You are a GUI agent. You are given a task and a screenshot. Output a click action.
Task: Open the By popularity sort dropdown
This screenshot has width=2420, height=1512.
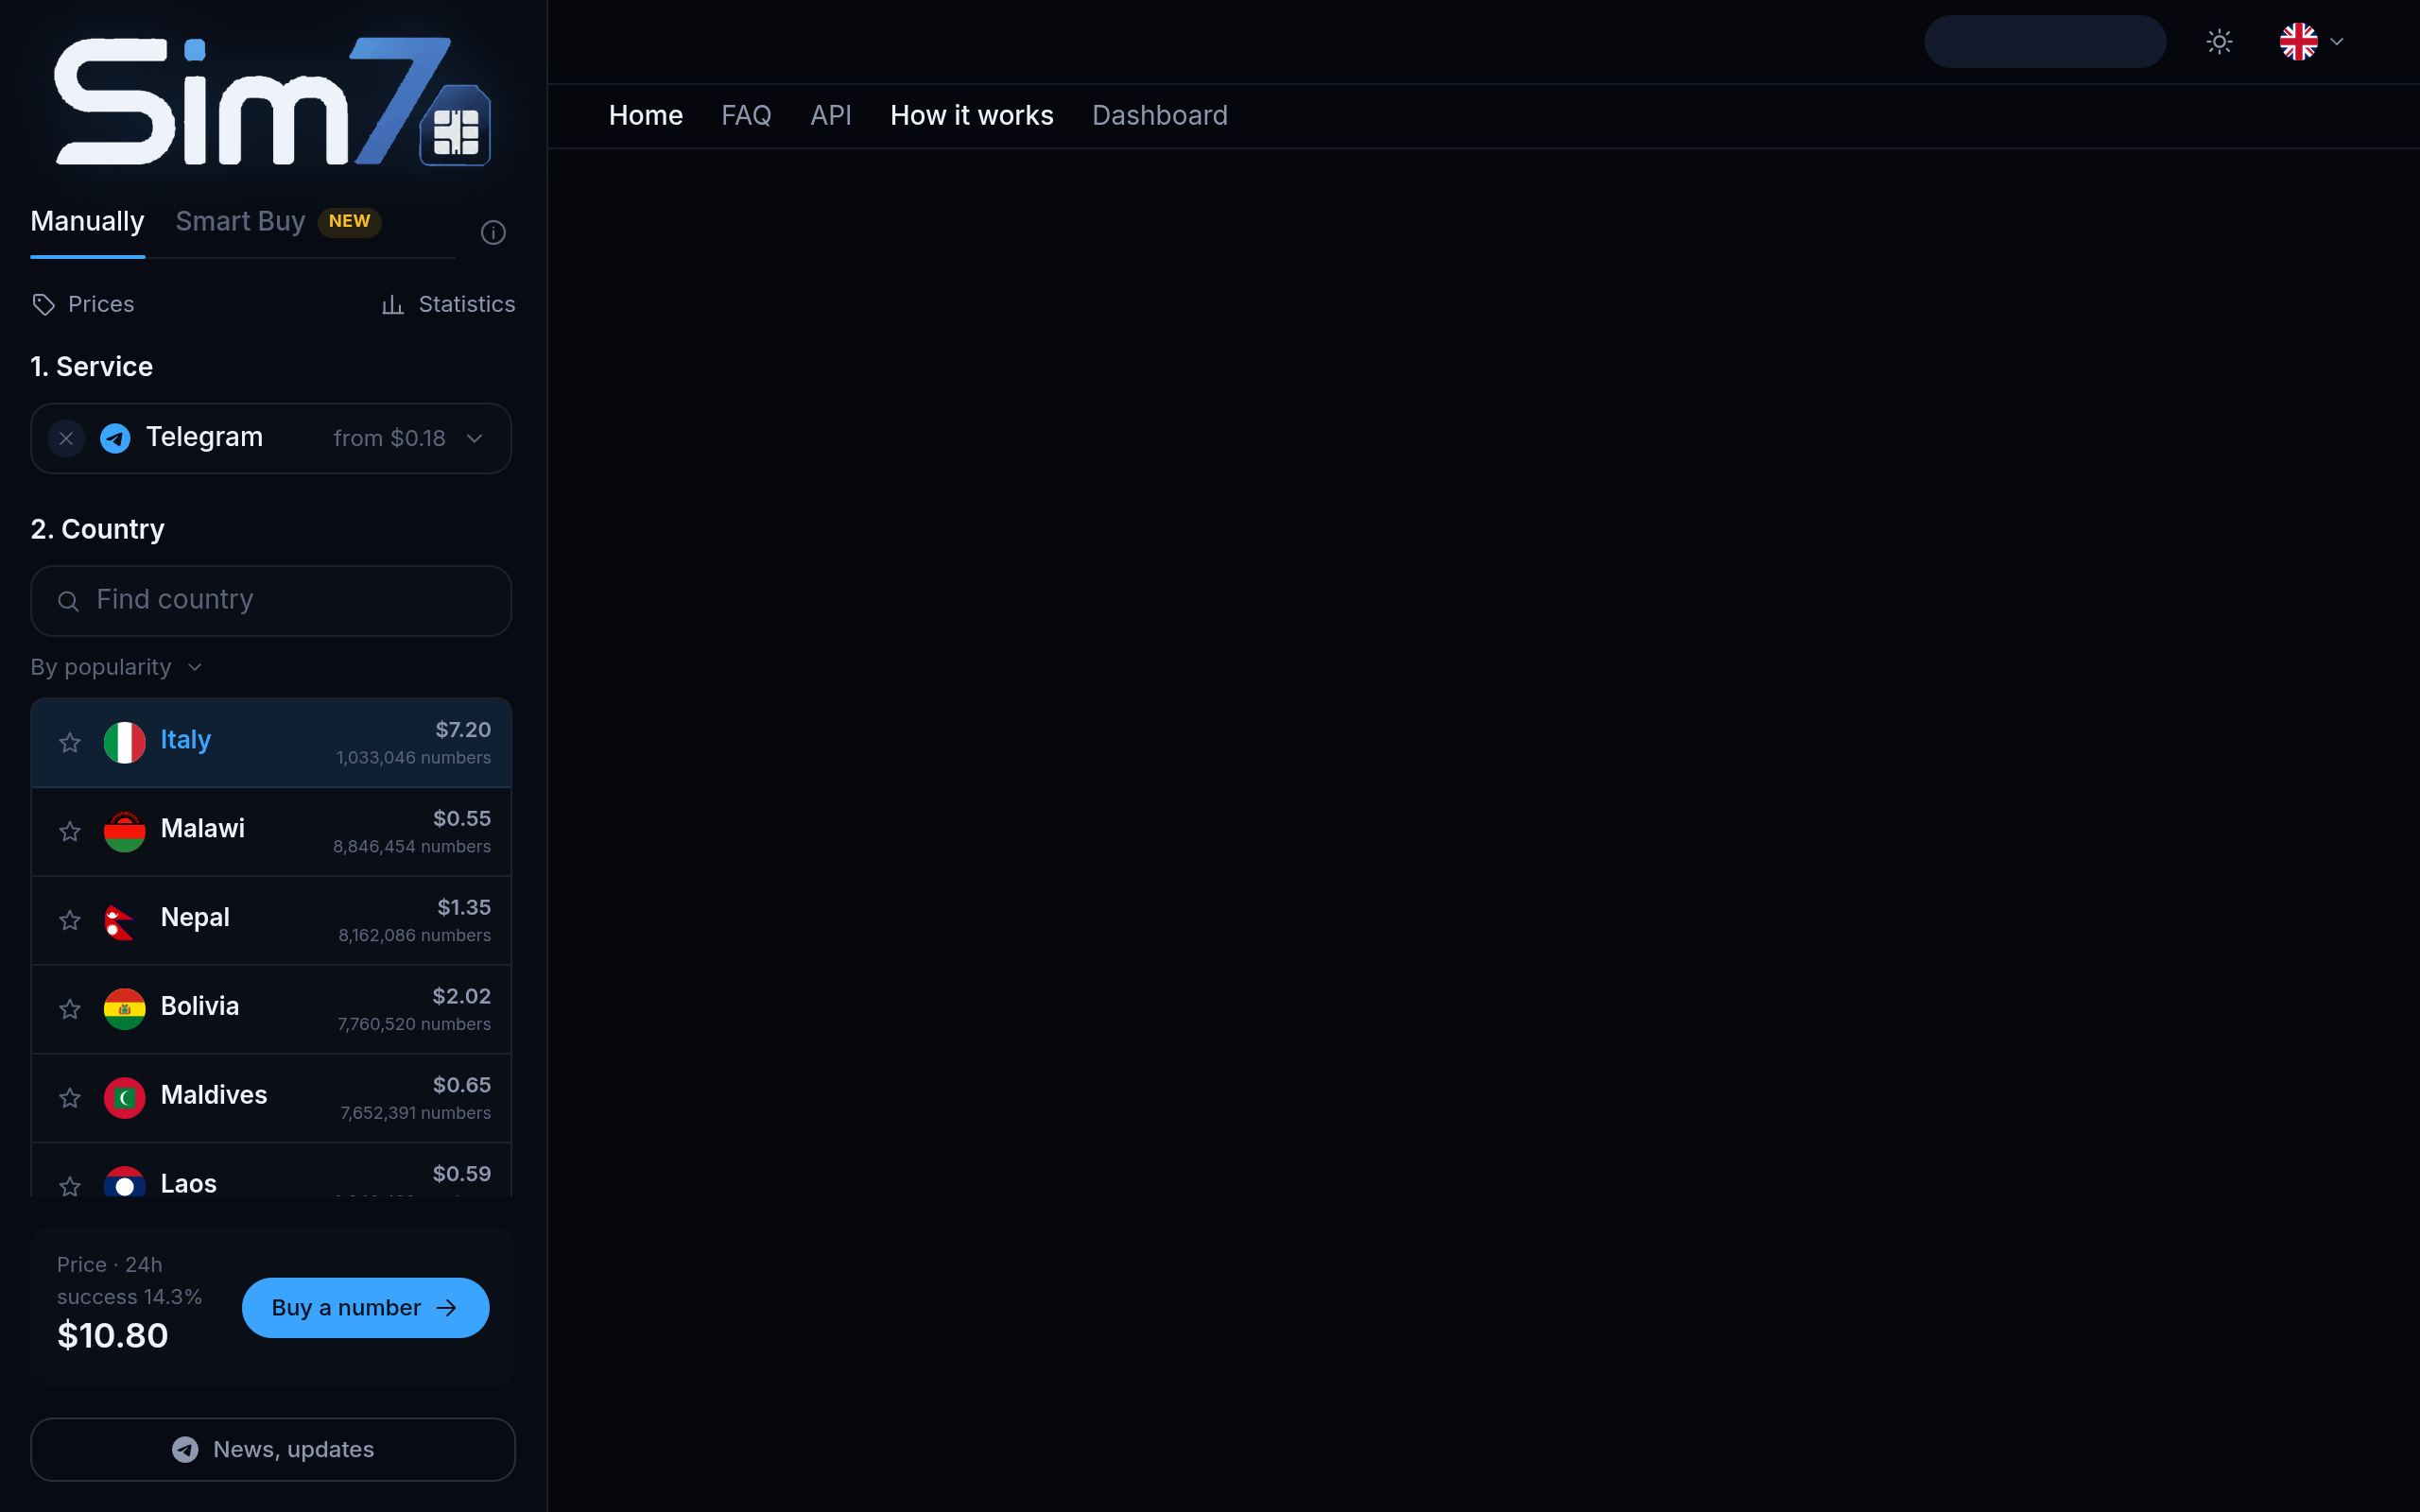coord(116,667)
